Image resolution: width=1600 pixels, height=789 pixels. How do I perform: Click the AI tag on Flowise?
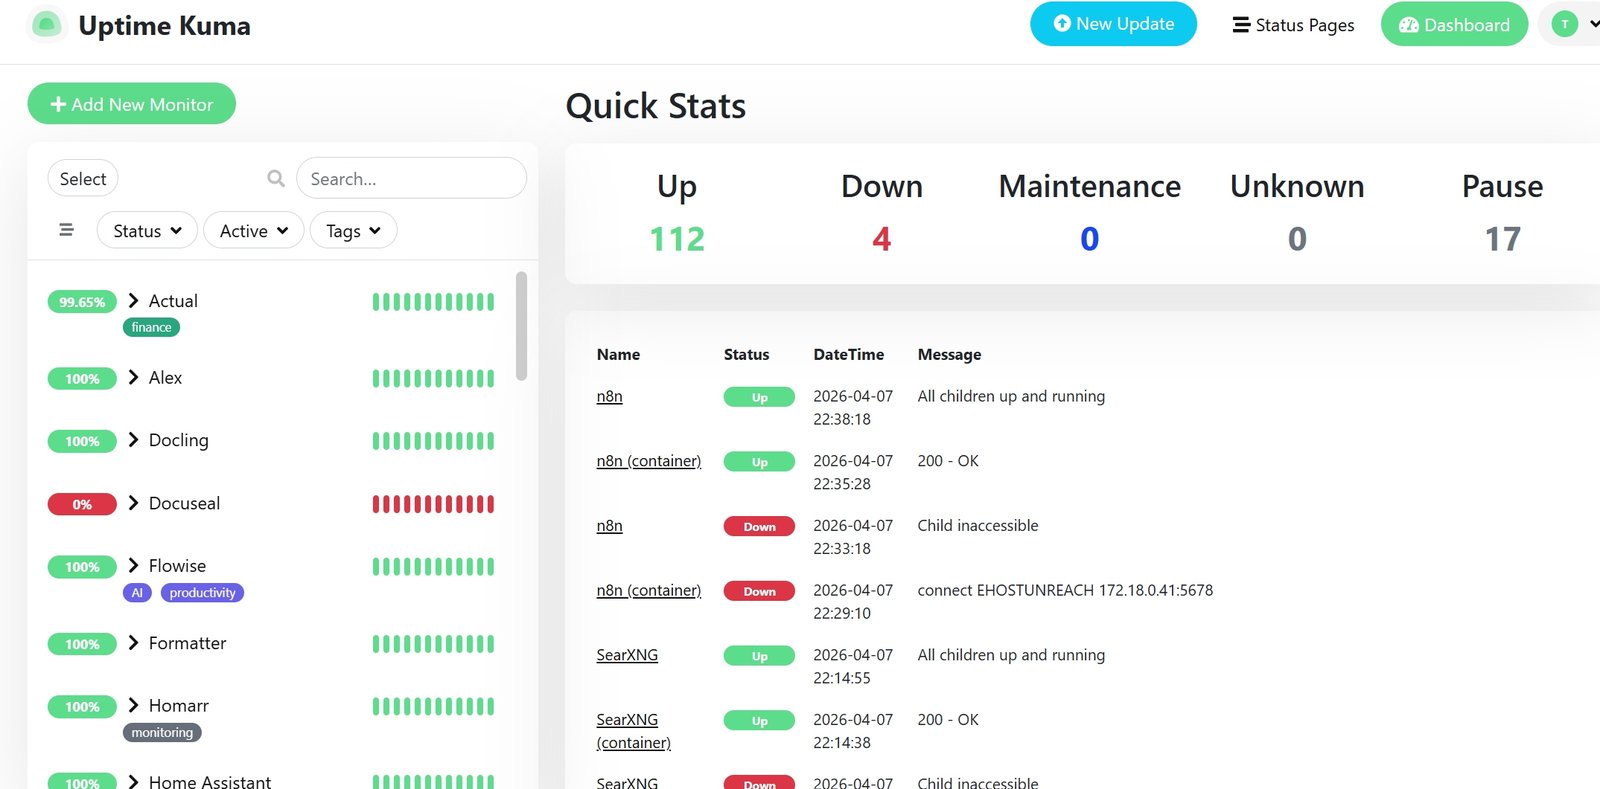[137, 593]
